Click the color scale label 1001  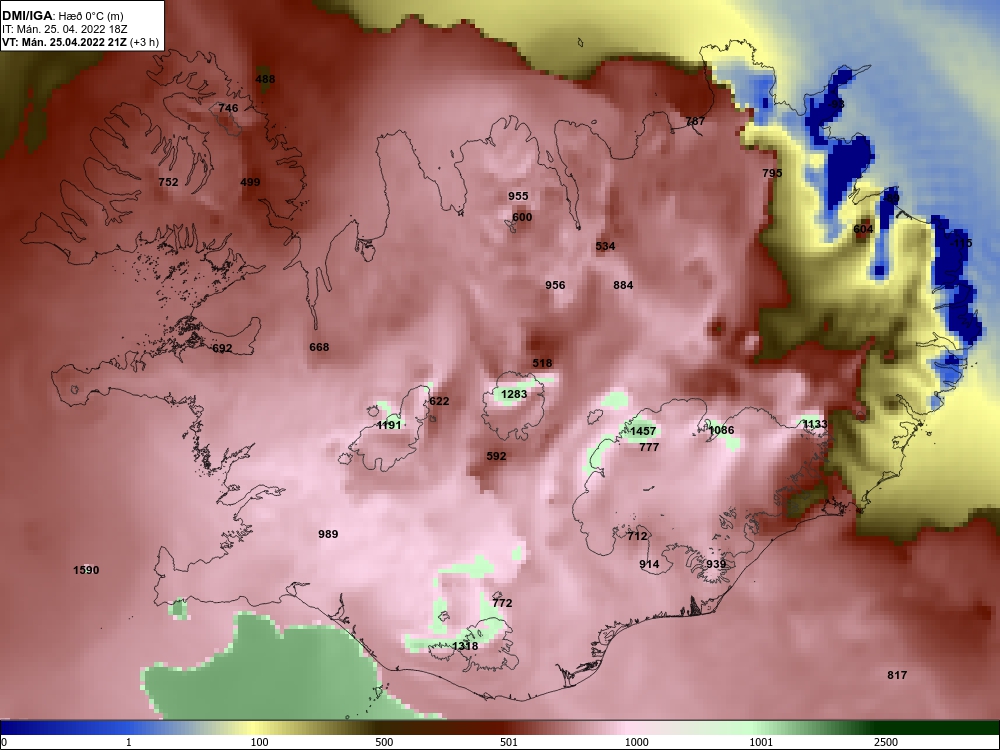pyautogui.click(x=761, y=742)
